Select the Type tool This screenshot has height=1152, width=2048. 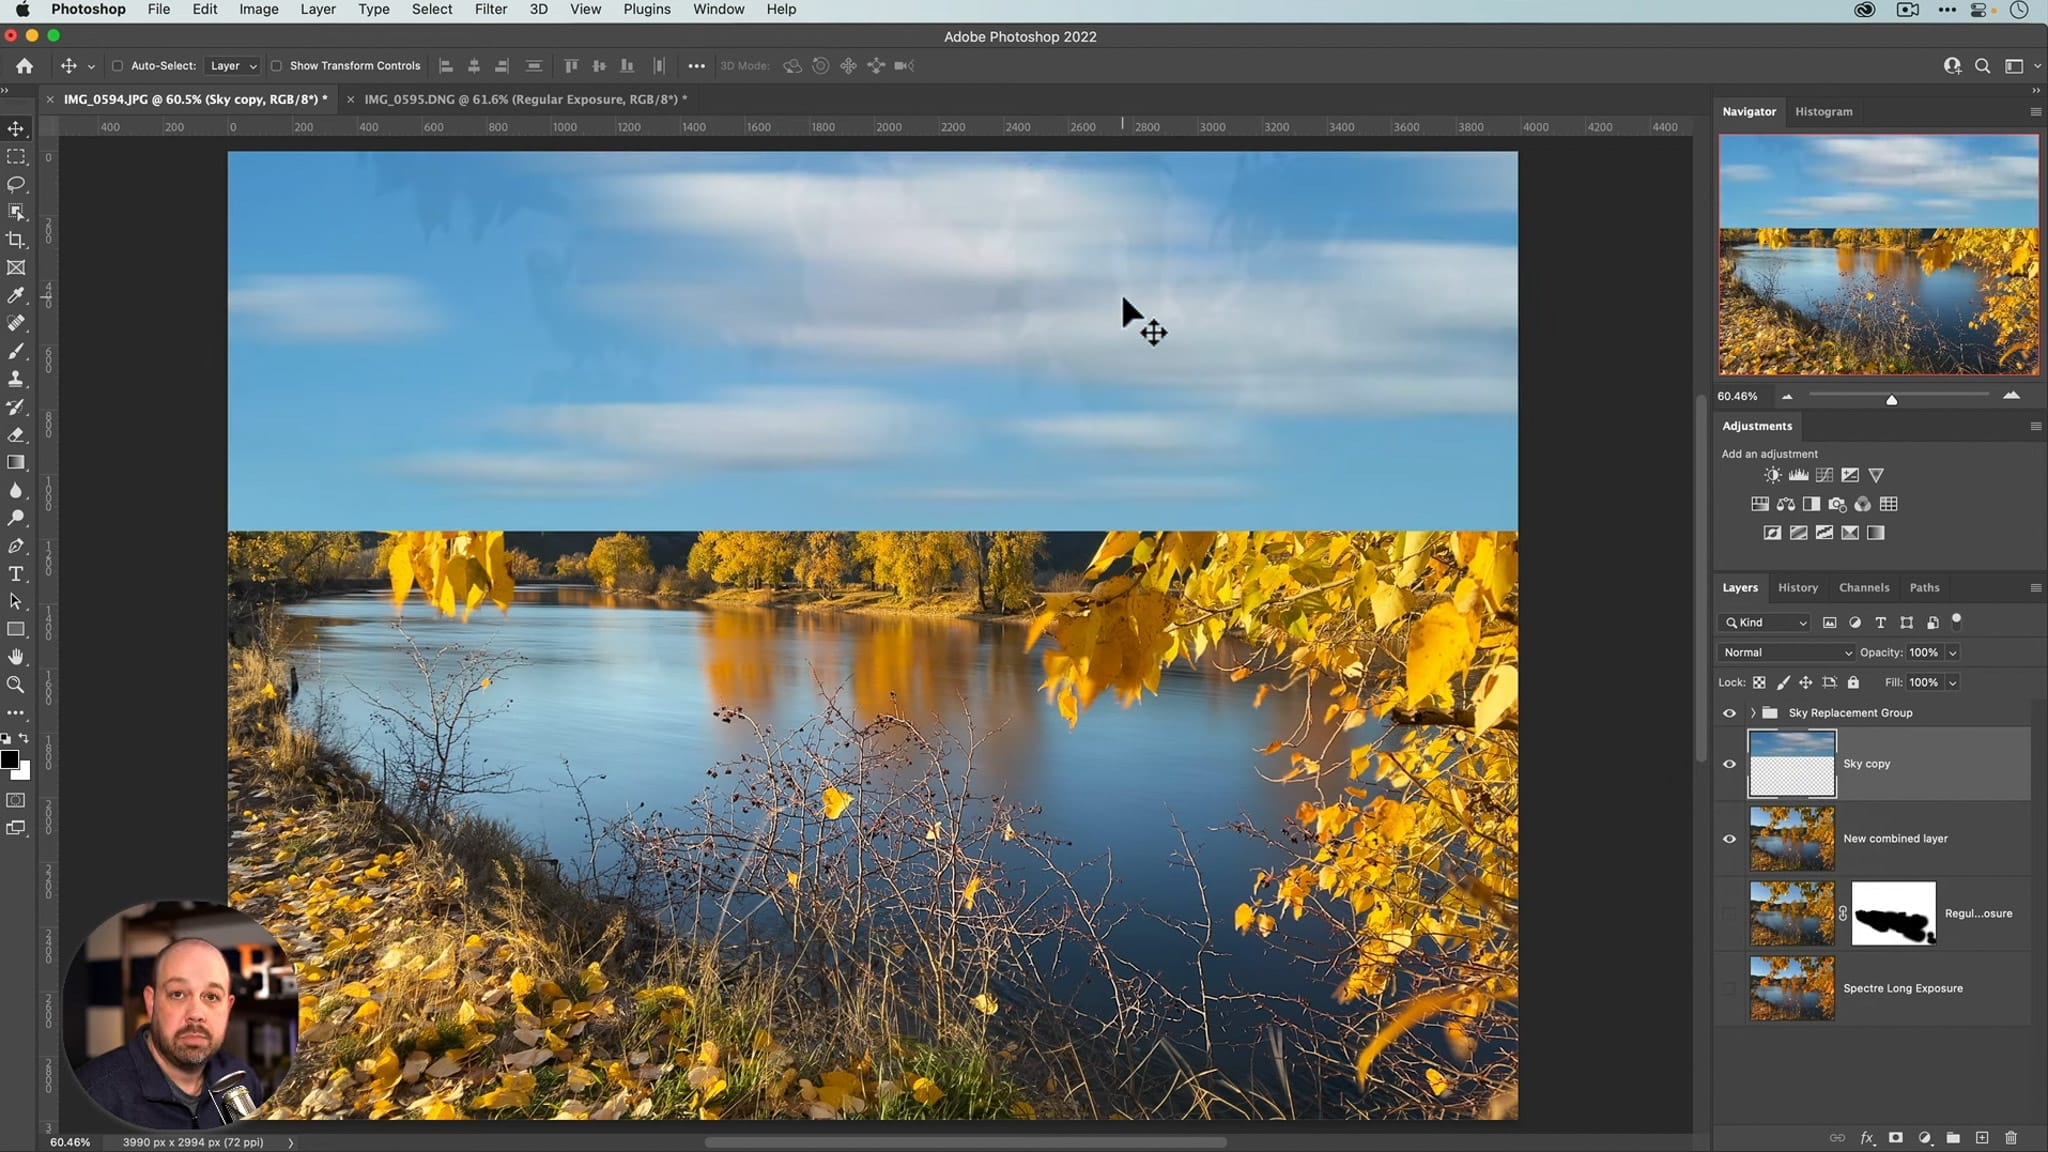point(18,574)
